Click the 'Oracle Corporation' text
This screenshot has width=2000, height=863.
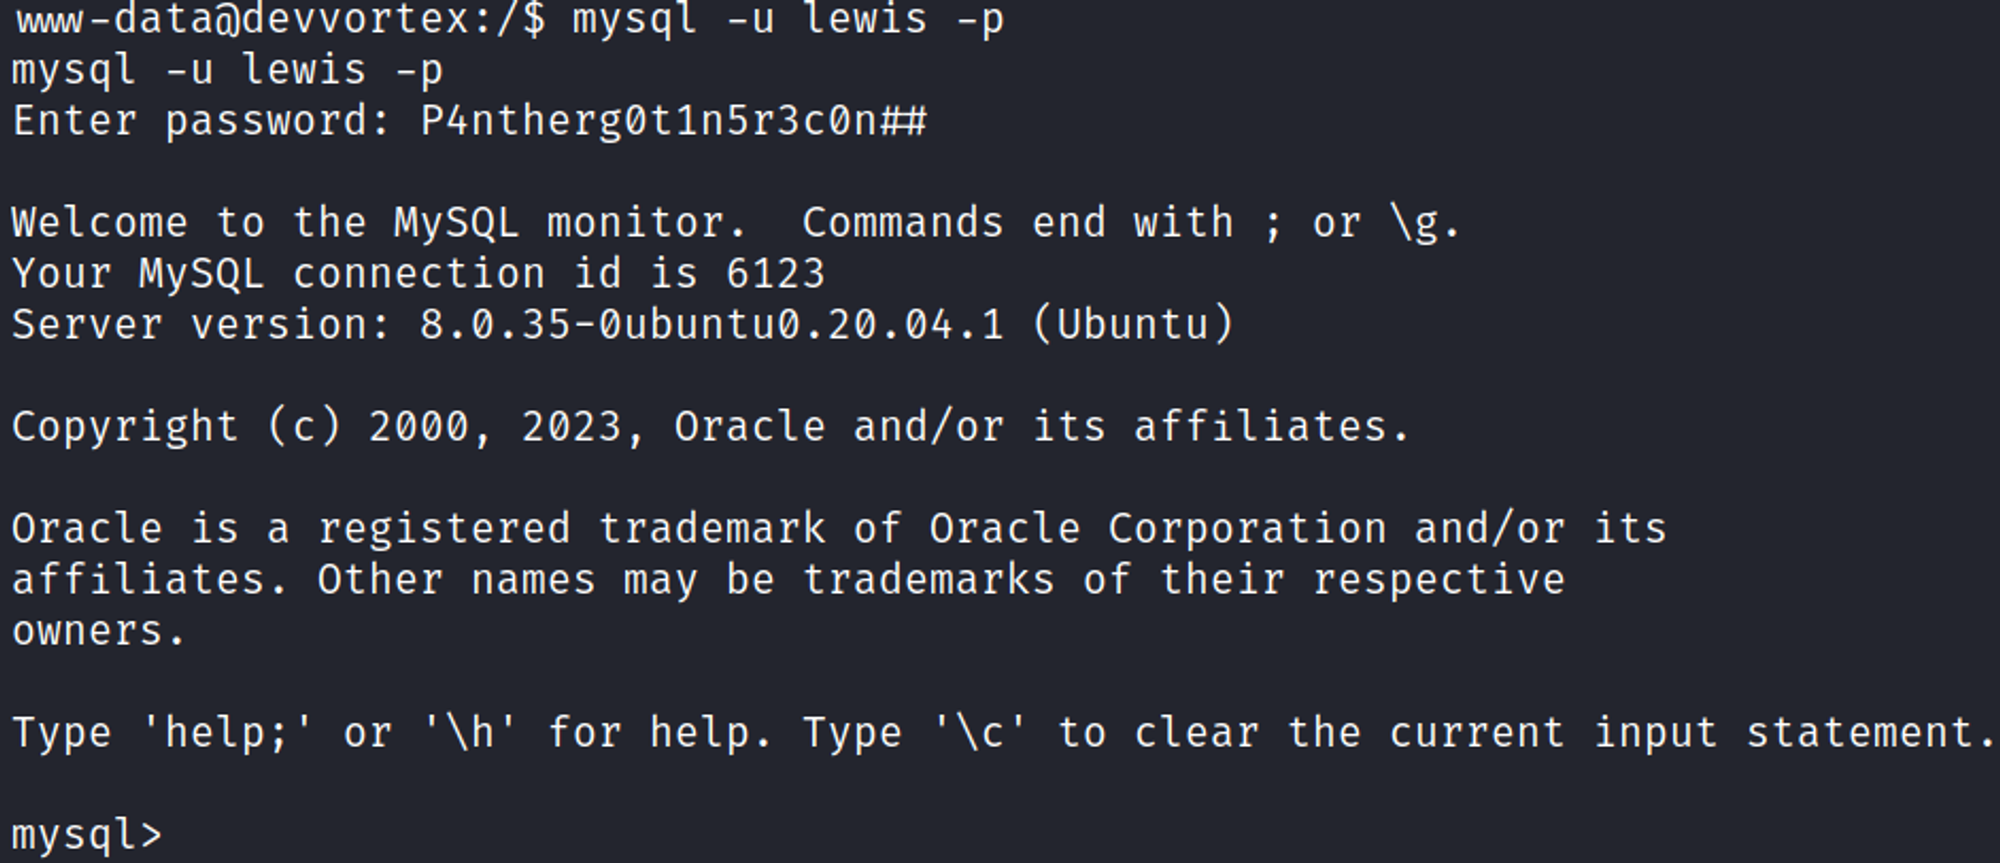[1157, 529]
